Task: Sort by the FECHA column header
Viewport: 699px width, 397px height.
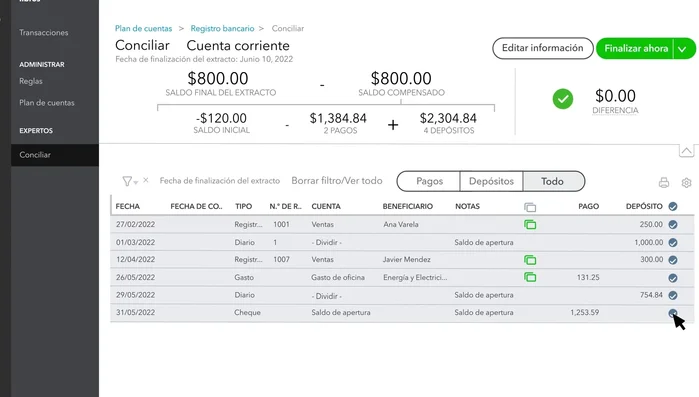Action: (127, 206)
